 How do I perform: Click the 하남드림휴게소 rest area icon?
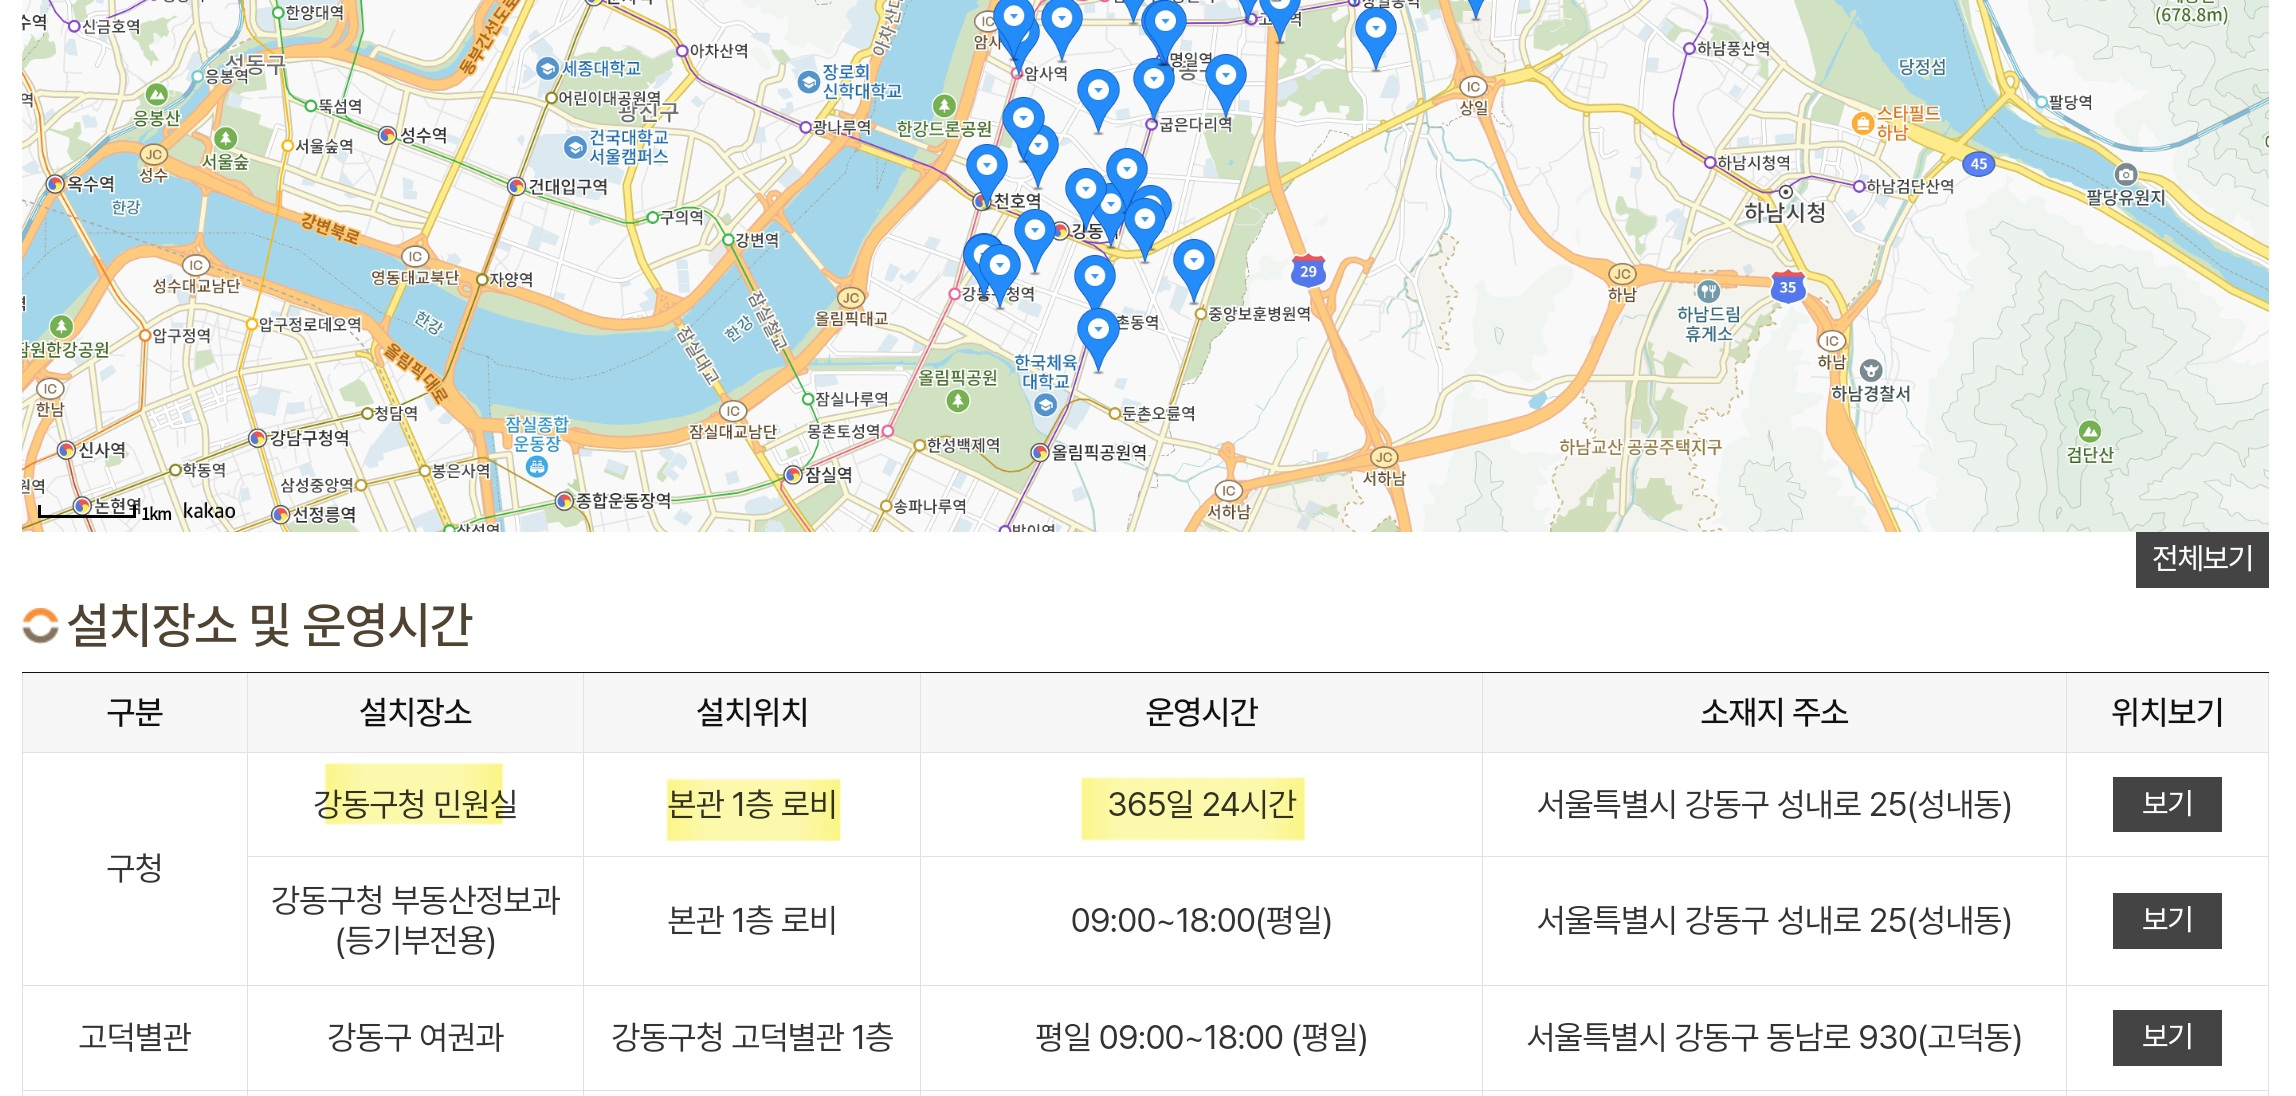pyautogui.click(x=1708, y=292)
